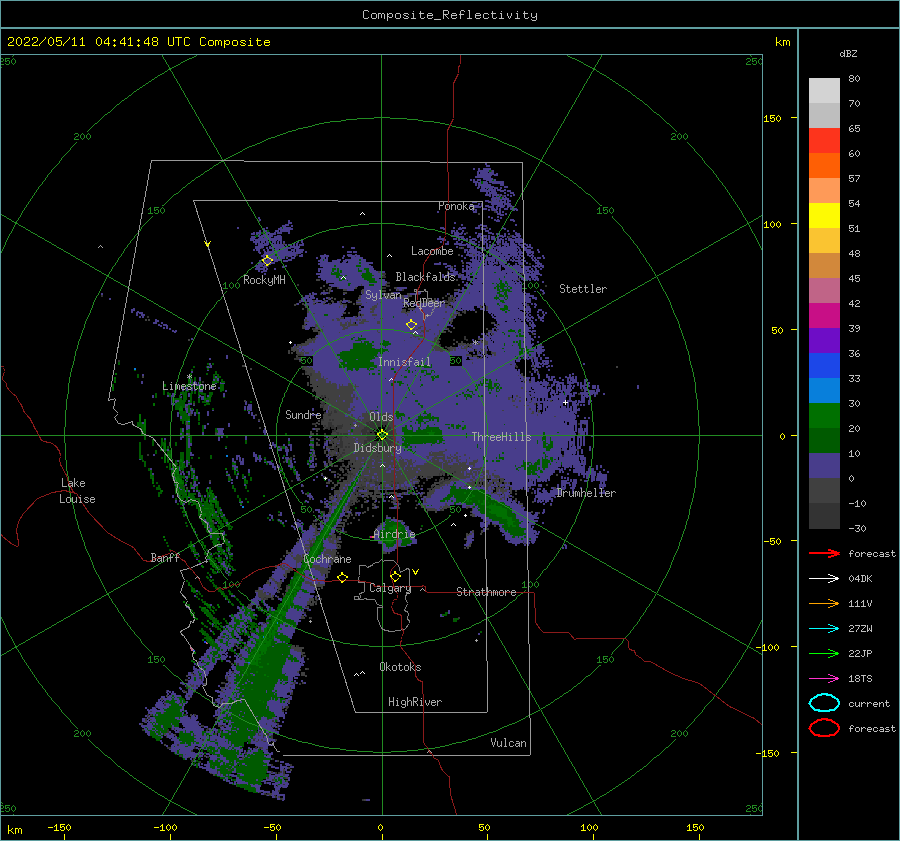Click the Olds town label
This screenshot has height=841, width=900.
coord(381,417)
